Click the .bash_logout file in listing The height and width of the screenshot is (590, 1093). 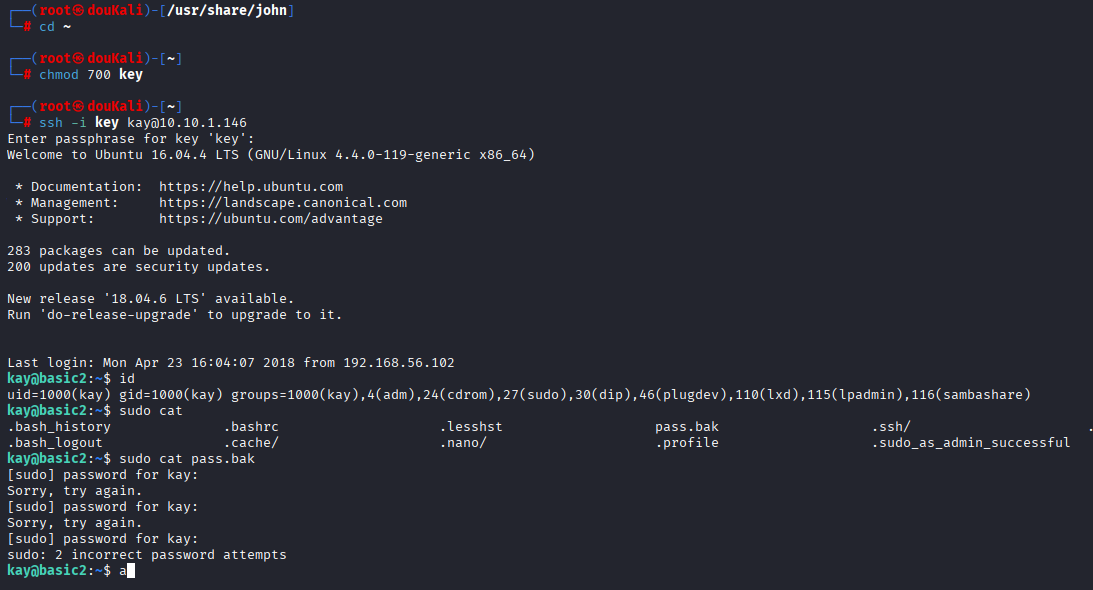(x=55, y=443)
